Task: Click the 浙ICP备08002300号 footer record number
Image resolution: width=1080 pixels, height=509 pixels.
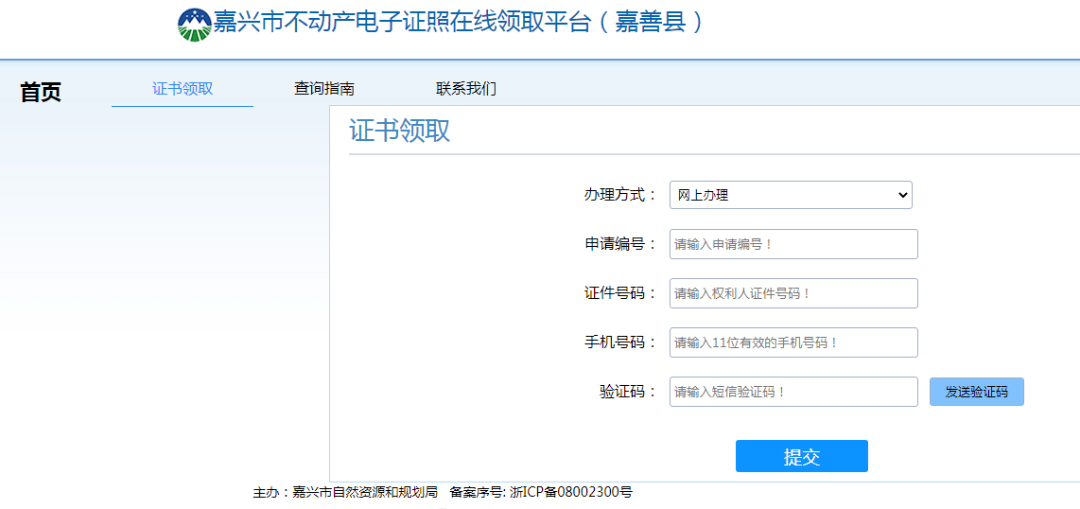Action: 571,492
